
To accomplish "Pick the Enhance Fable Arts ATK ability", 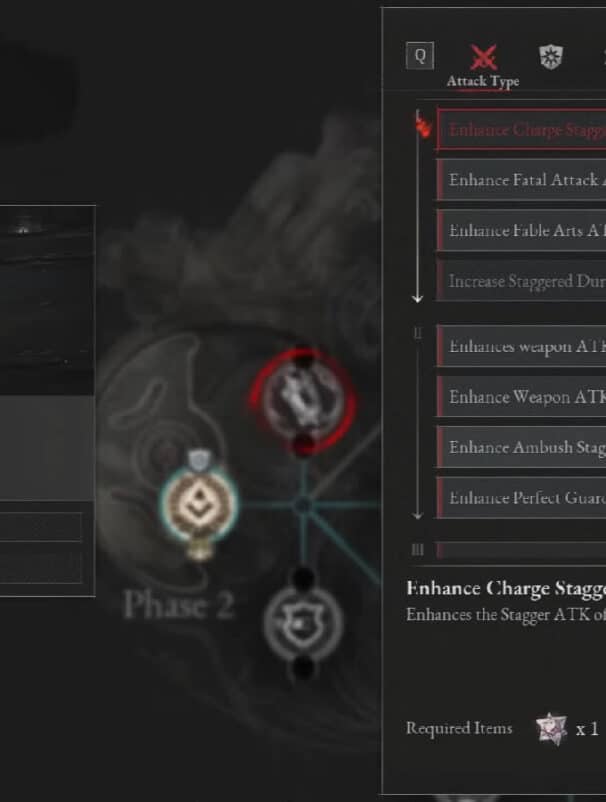I will point(521,230).
